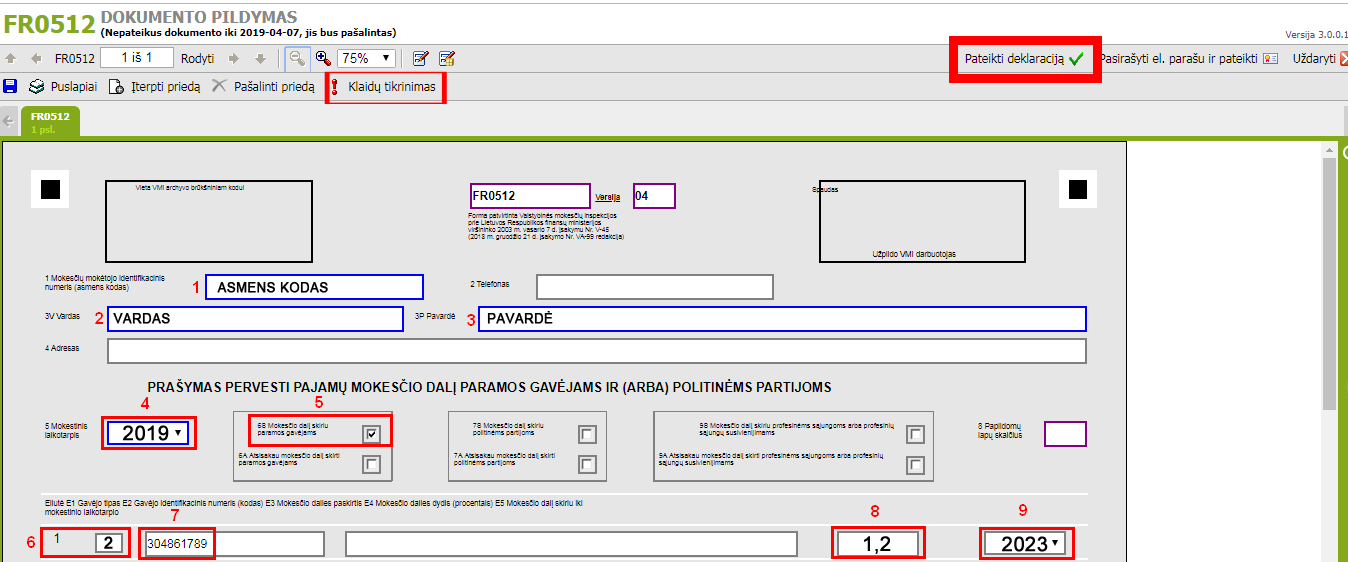Click the Pašalinti priedą X icon
This screenshot has height=562, width=1348.
click(x=219, y=87)
